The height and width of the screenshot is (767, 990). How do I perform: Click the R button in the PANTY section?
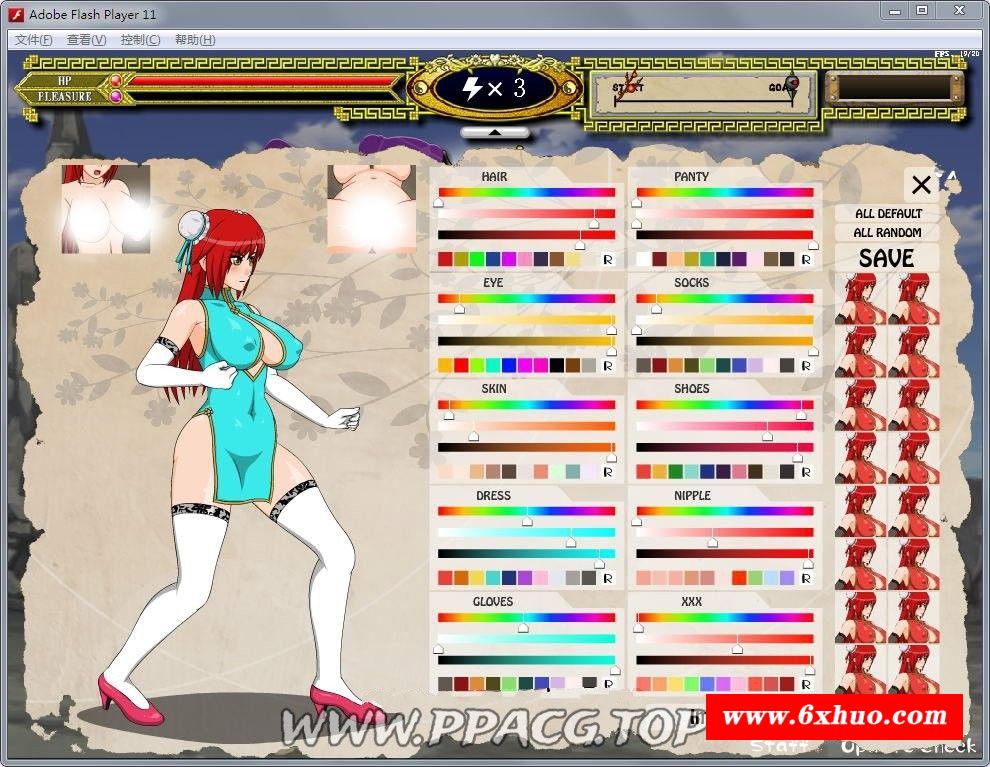806,259
